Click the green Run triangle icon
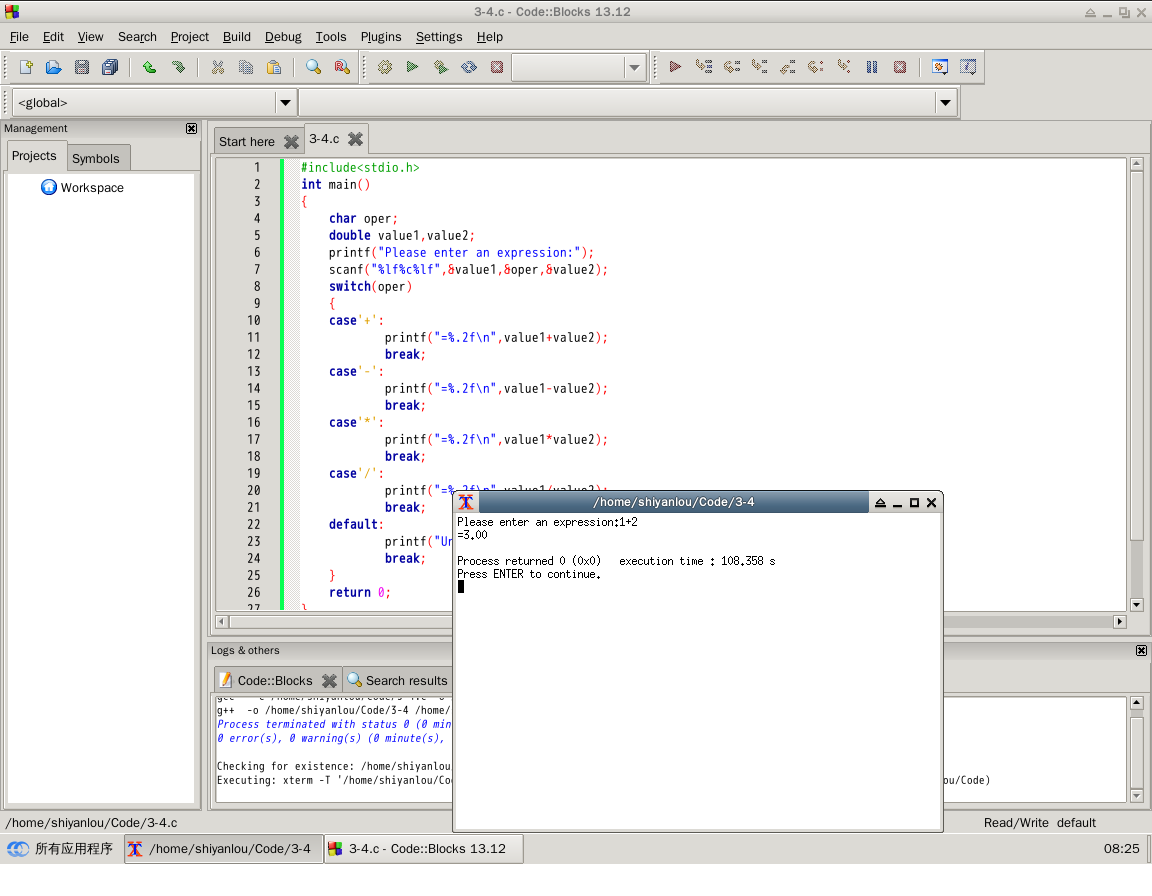The width and height of the screenshot is (1152, 896). point(412,67)
